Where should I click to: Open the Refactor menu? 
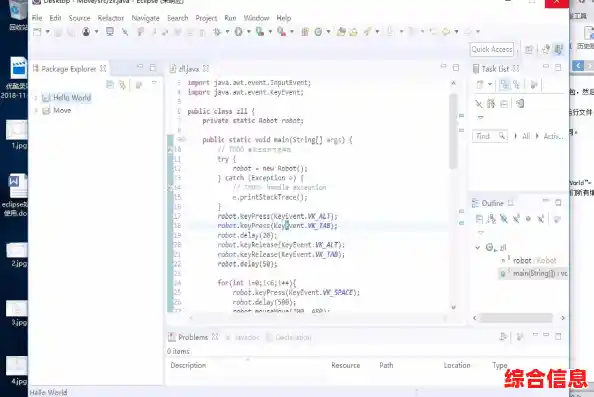tap(111, 18)
